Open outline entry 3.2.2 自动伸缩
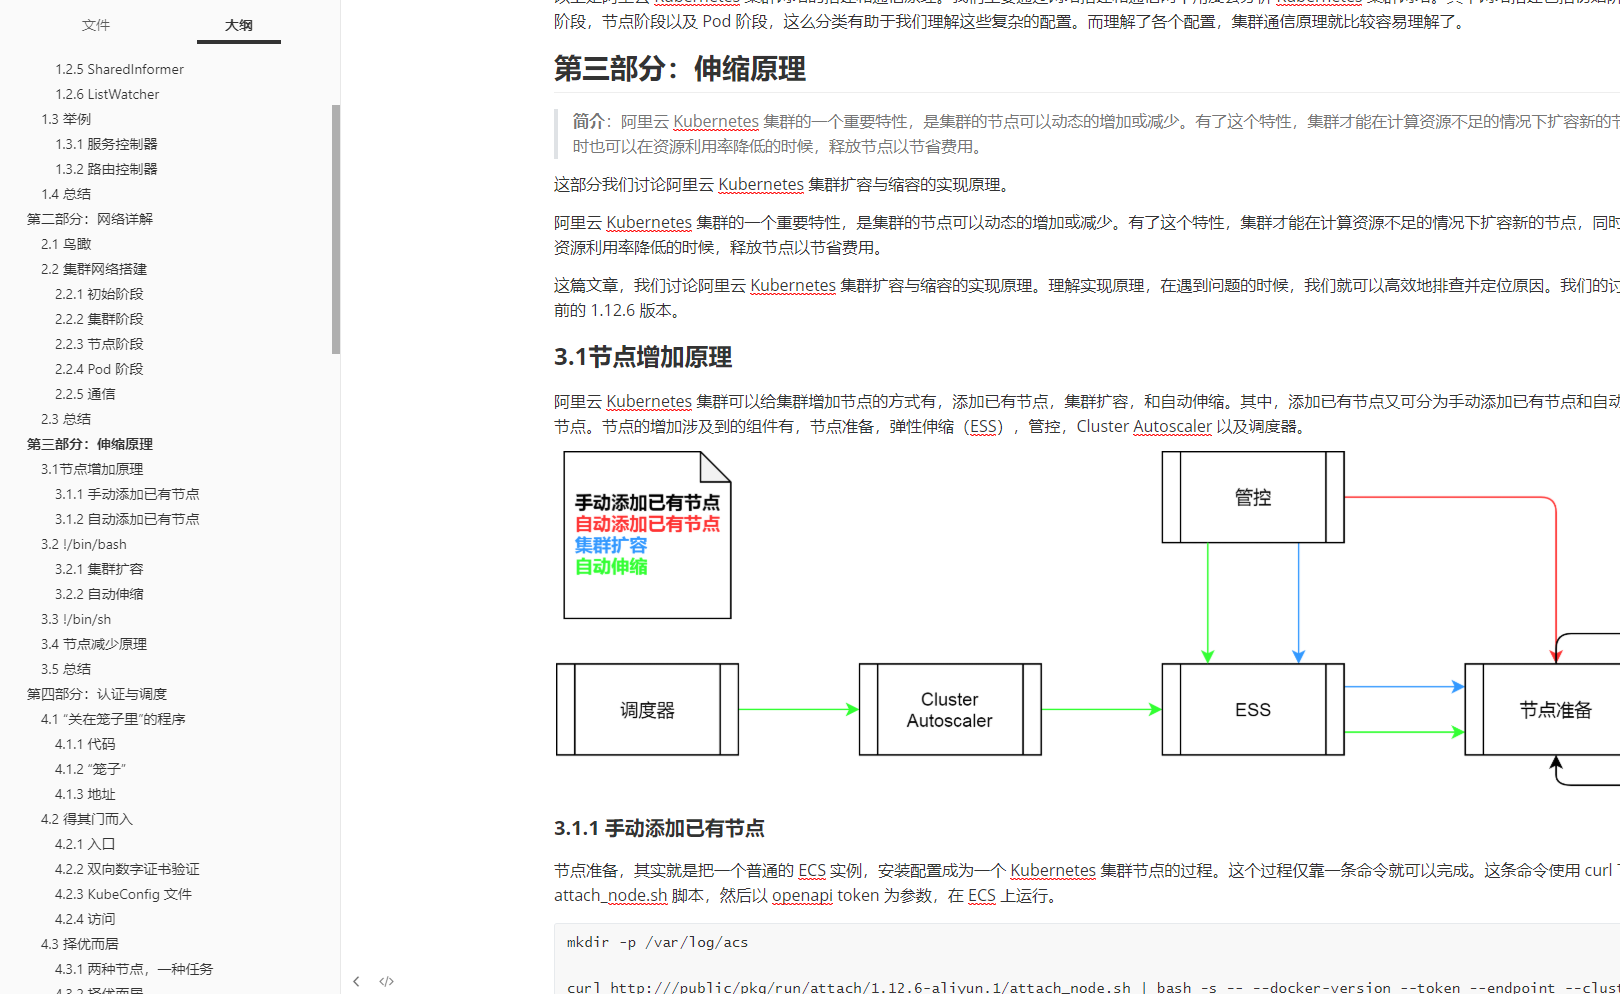 coord(99,594)
